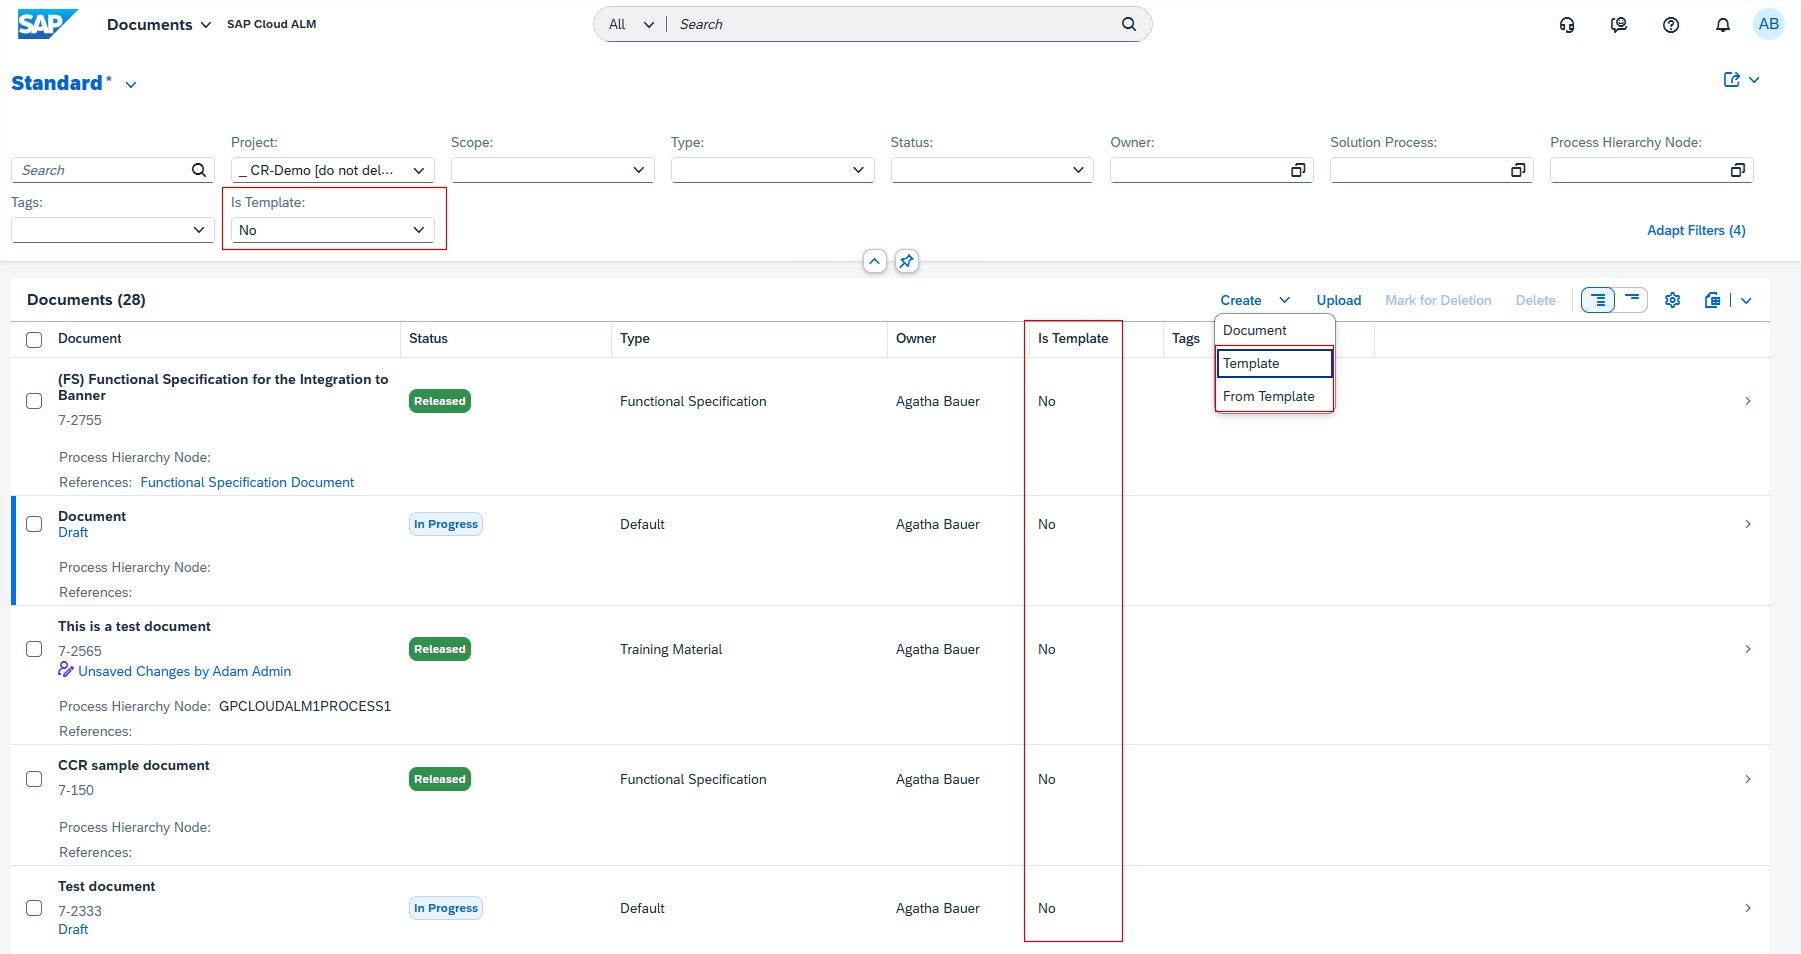Click the export to spreadsheet icon
Image resolution: width=1801 pixels, height=954 pixels.
(1712, 300)
